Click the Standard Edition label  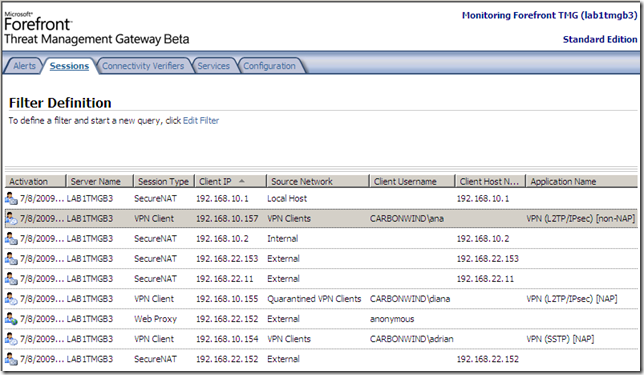pyautogui.click(x=600, y=39)
